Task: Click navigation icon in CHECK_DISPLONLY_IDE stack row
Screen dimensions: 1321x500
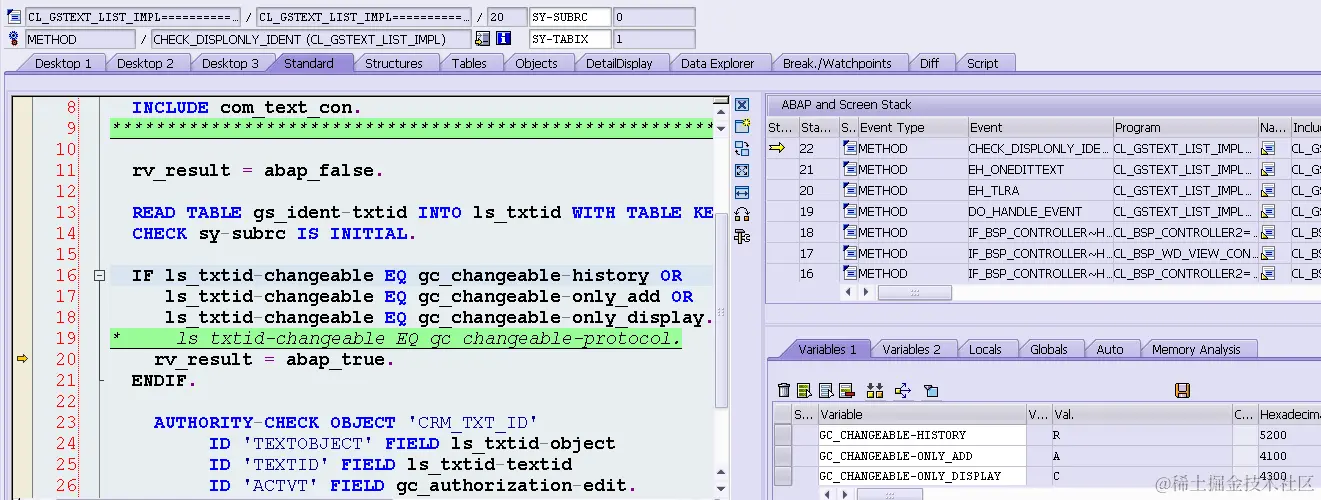Action: [1268, 148]
